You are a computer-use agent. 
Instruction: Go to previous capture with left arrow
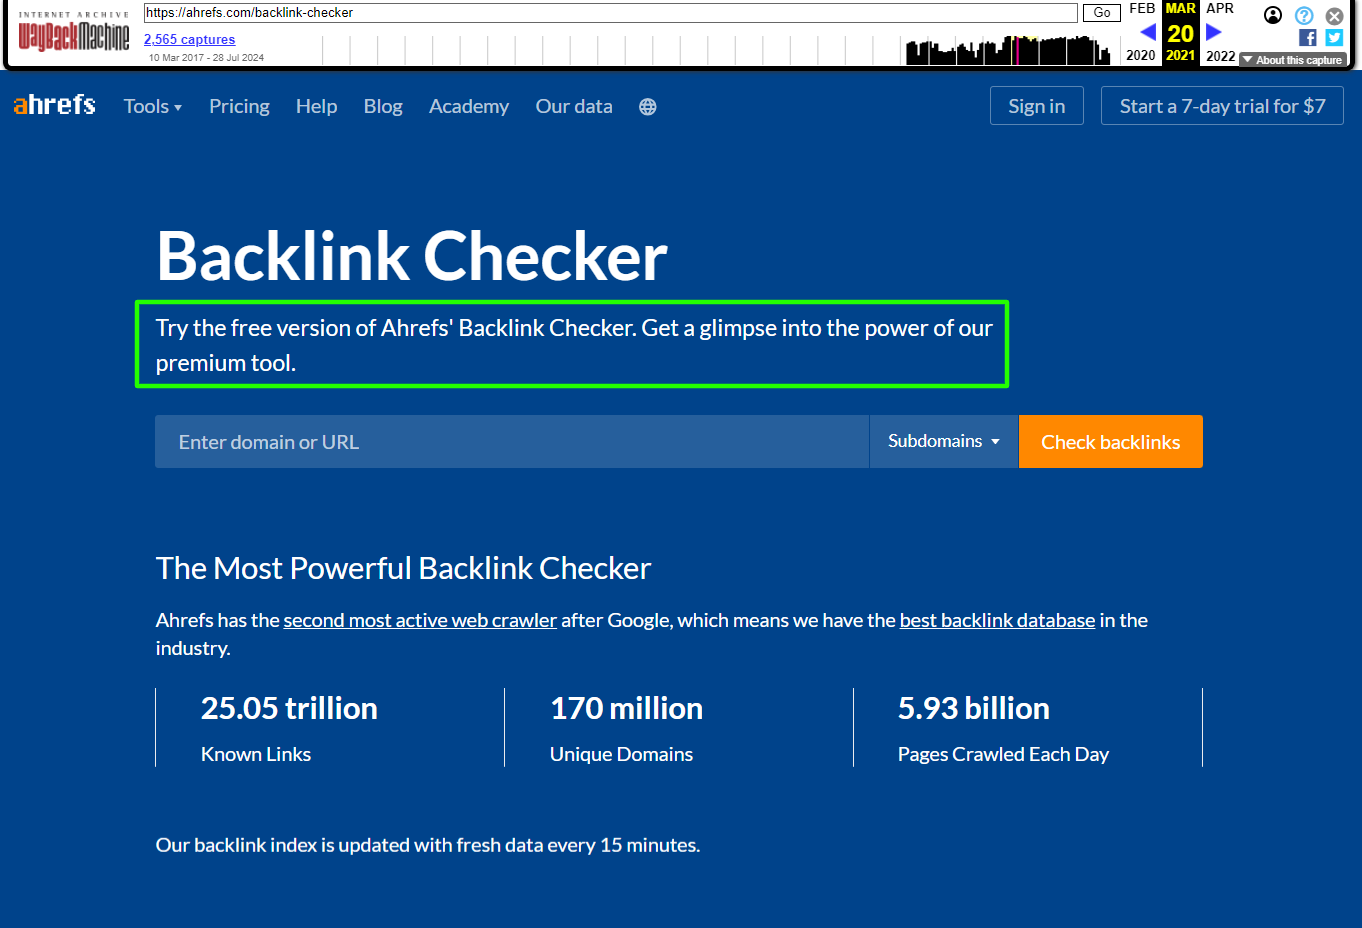[1148, 32]
